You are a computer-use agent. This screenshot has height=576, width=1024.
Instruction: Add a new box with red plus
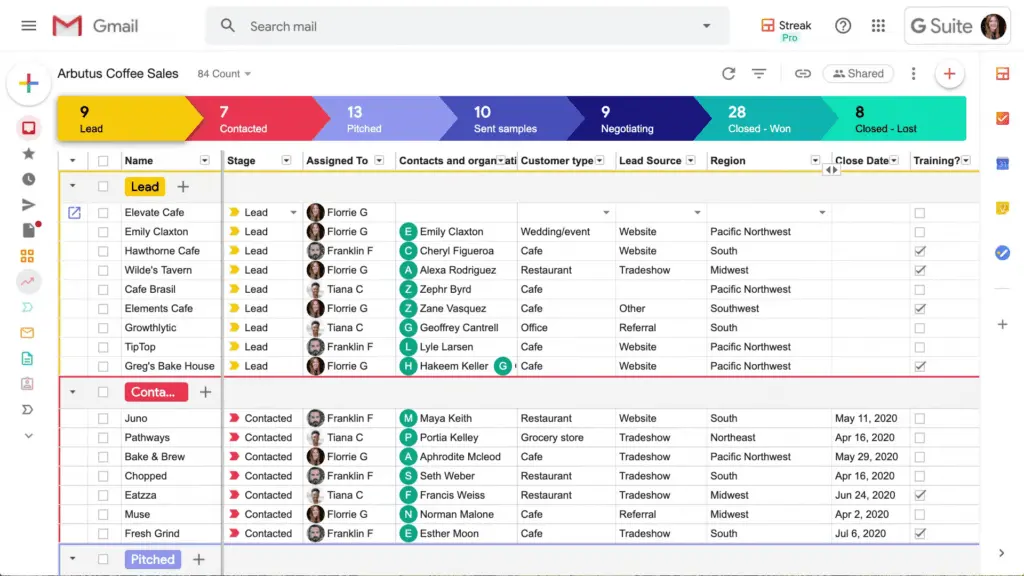950,74
